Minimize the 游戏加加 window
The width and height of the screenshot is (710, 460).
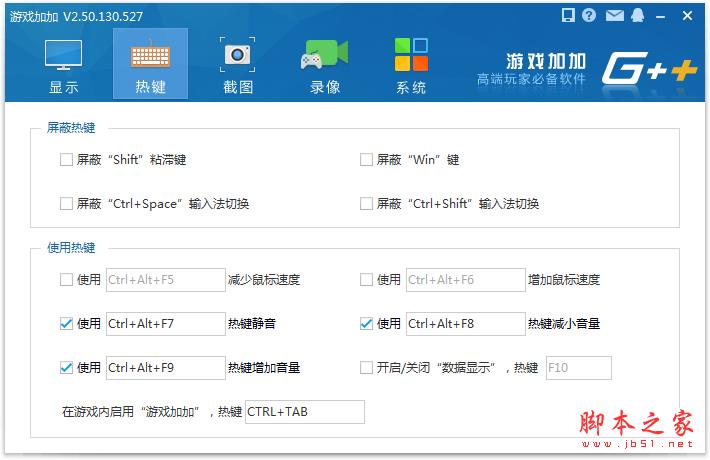661,17
